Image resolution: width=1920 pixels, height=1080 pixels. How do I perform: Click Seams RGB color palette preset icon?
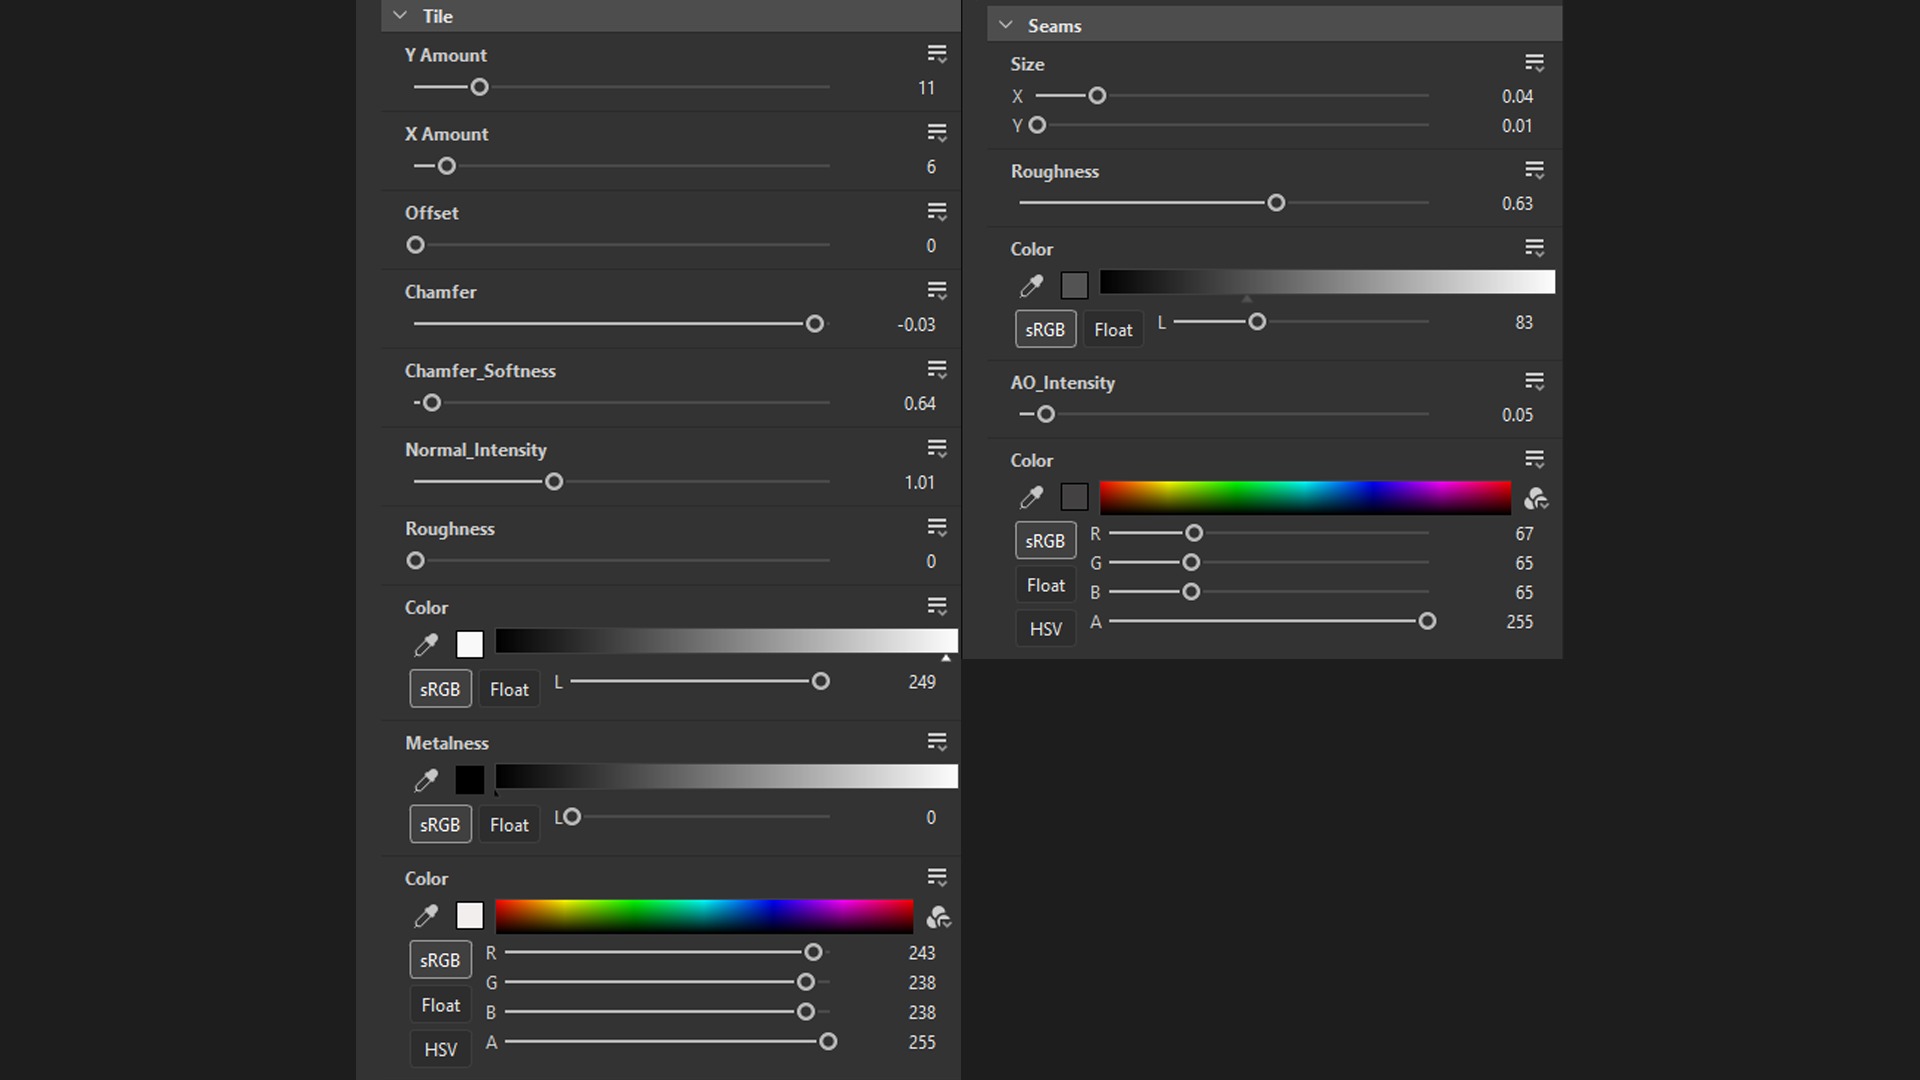pos(1536,498)
